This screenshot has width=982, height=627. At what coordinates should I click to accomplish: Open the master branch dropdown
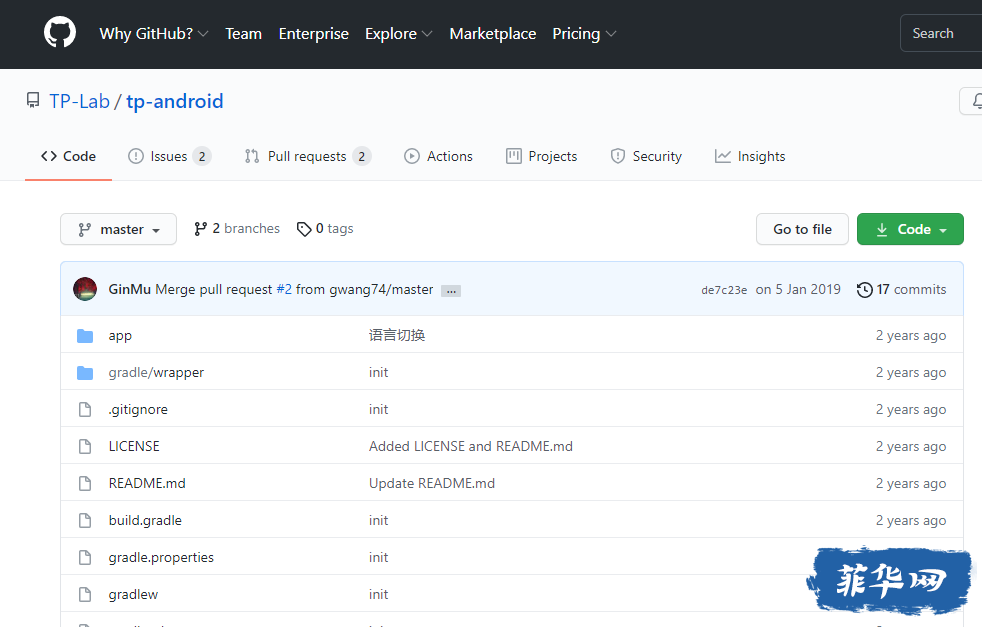pos(118,229)
